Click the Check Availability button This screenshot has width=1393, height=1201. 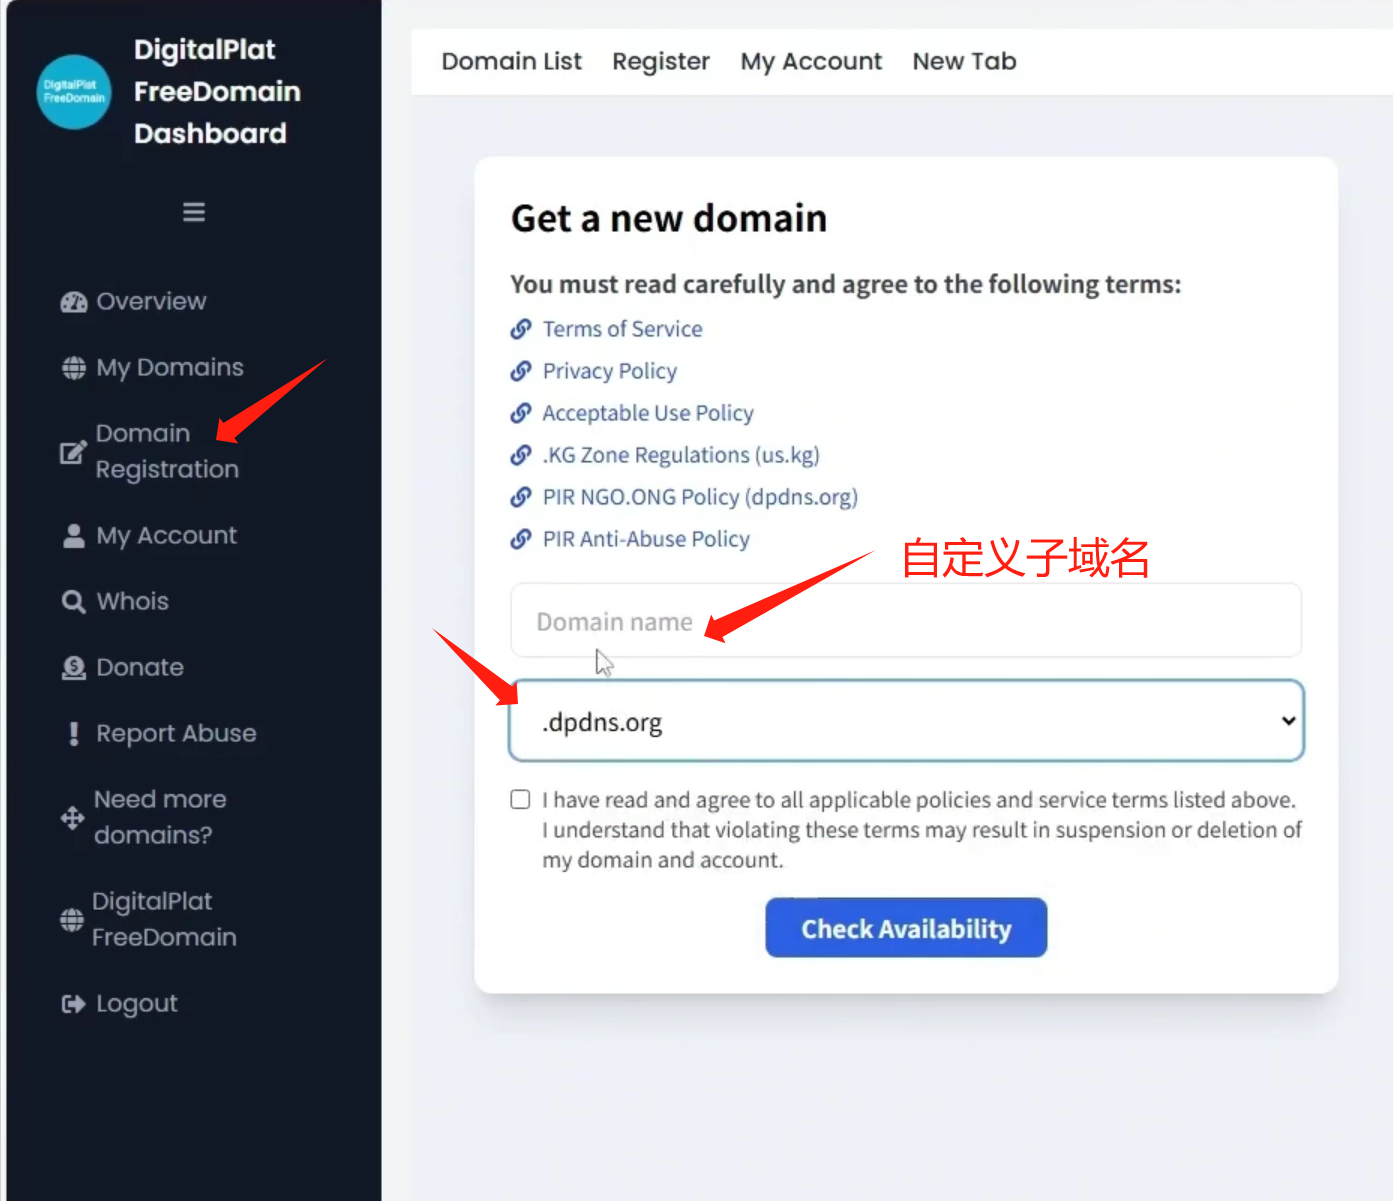[x=906, y=928]
